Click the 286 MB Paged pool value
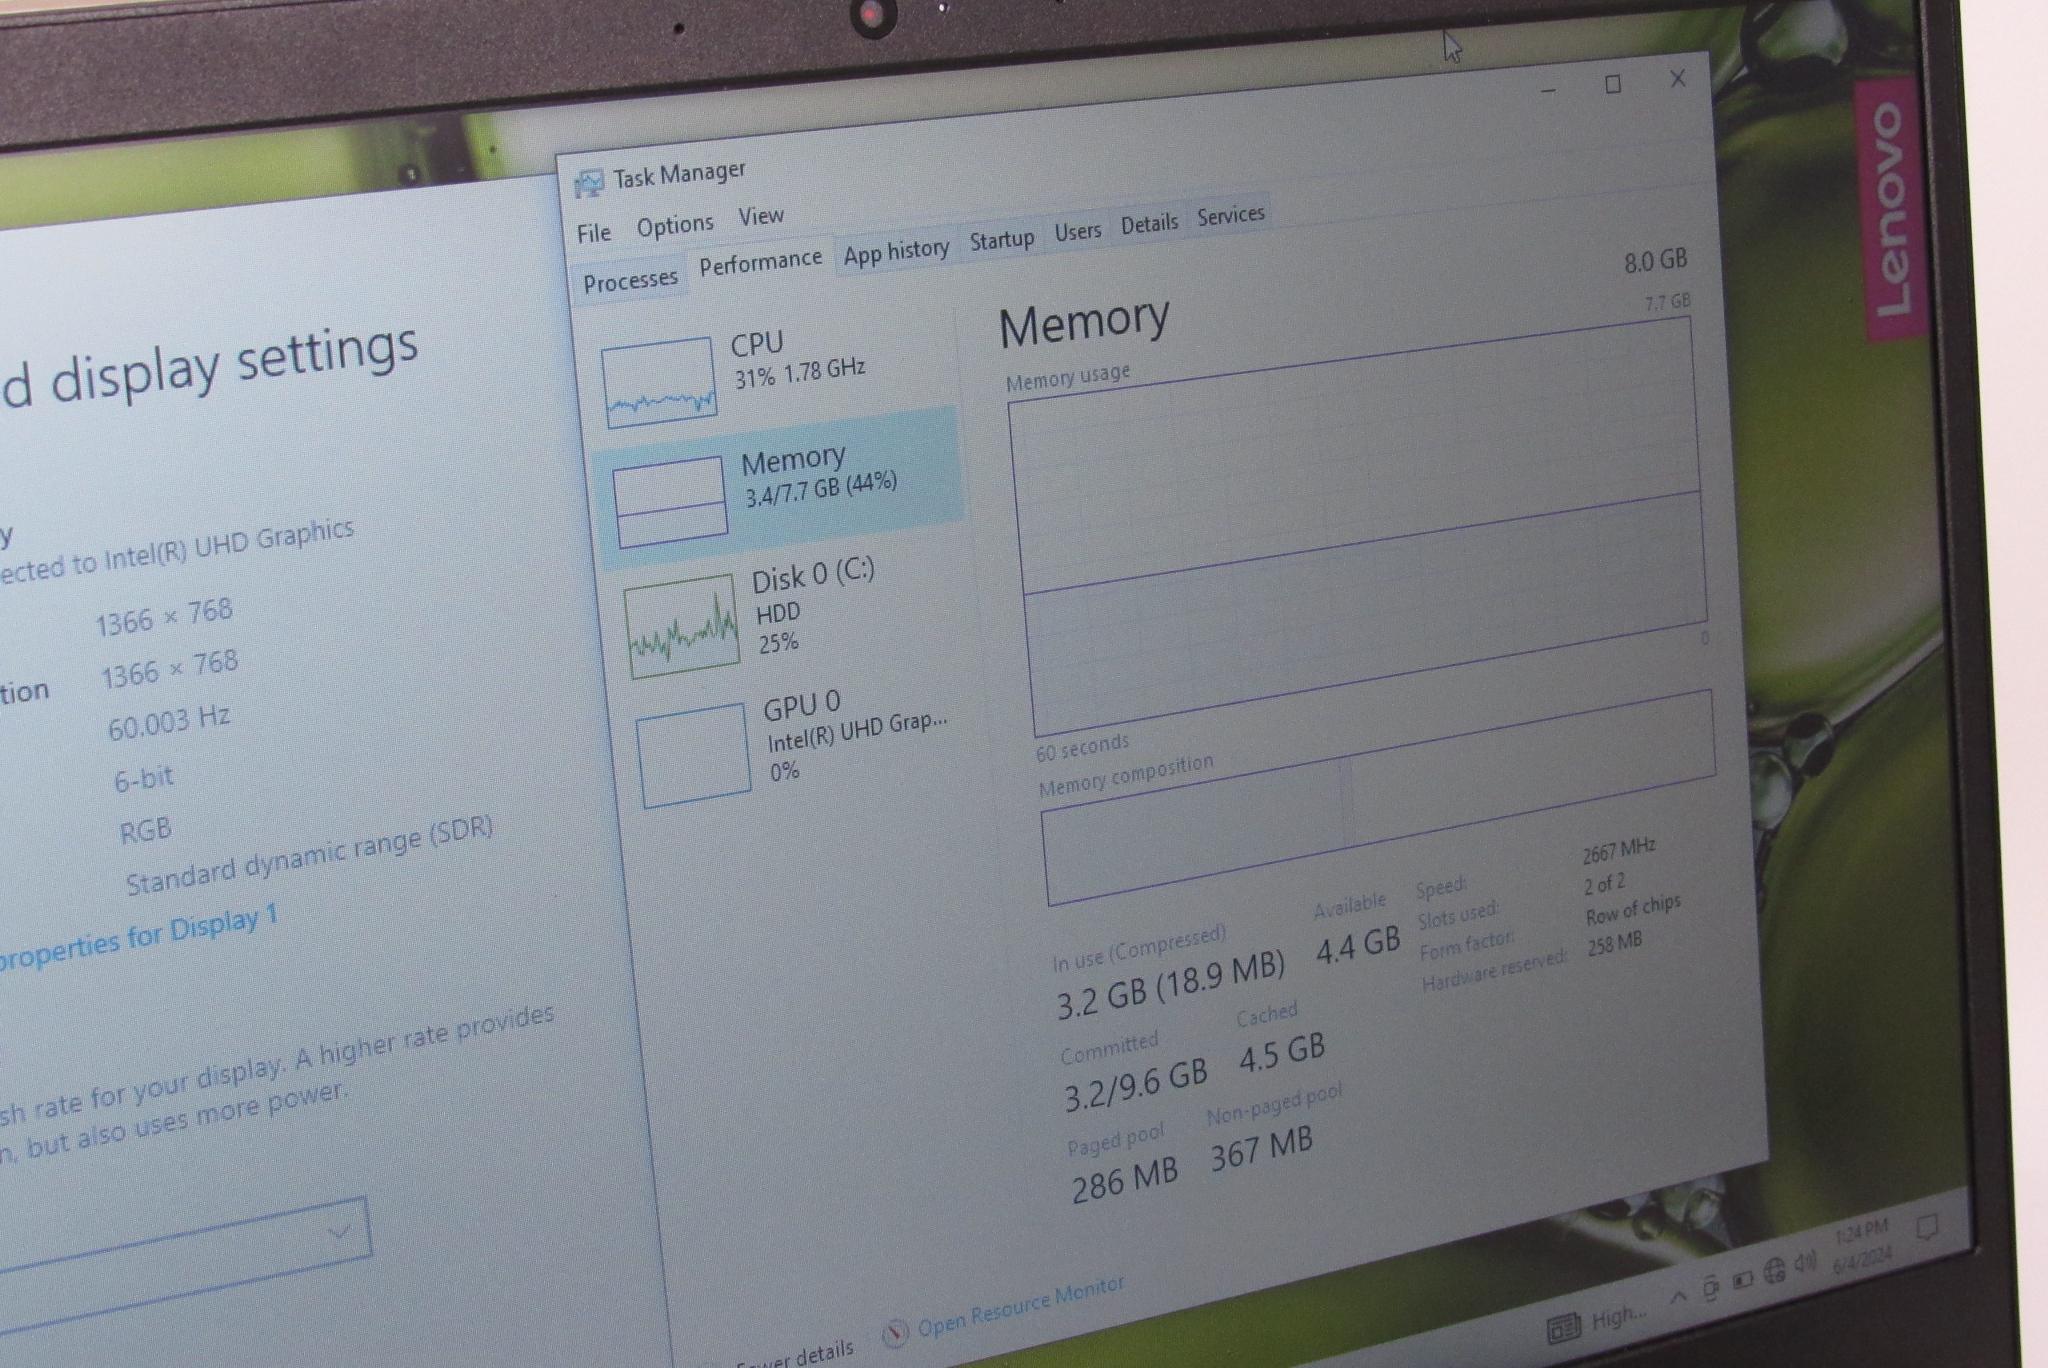Screen dimensions: 2048x1368 [x=1124, y=1181]
